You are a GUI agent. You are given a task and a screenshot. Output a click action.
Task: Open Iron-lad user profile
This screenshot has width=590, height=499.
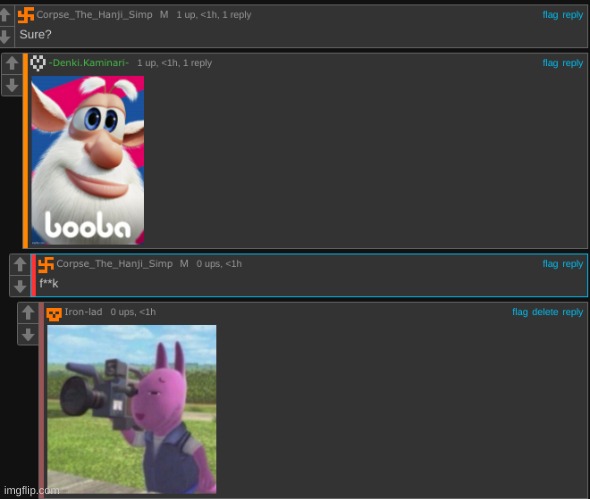tap(83, 312)
